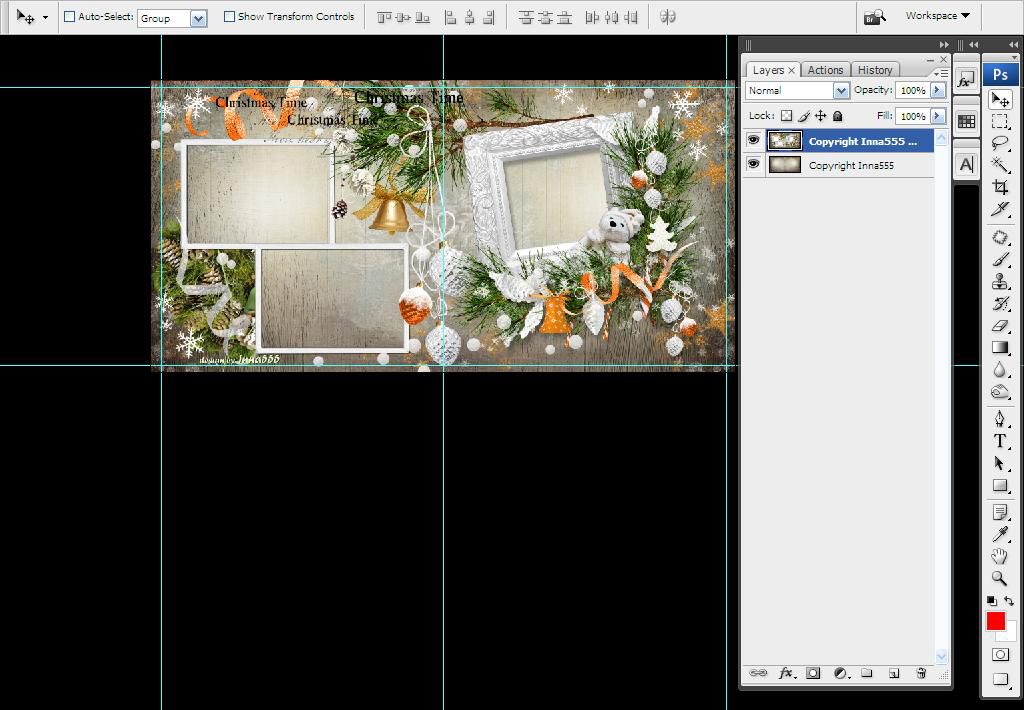Click the link layers button
This screenshot has width=1024, height=710.
coord(758,673)
